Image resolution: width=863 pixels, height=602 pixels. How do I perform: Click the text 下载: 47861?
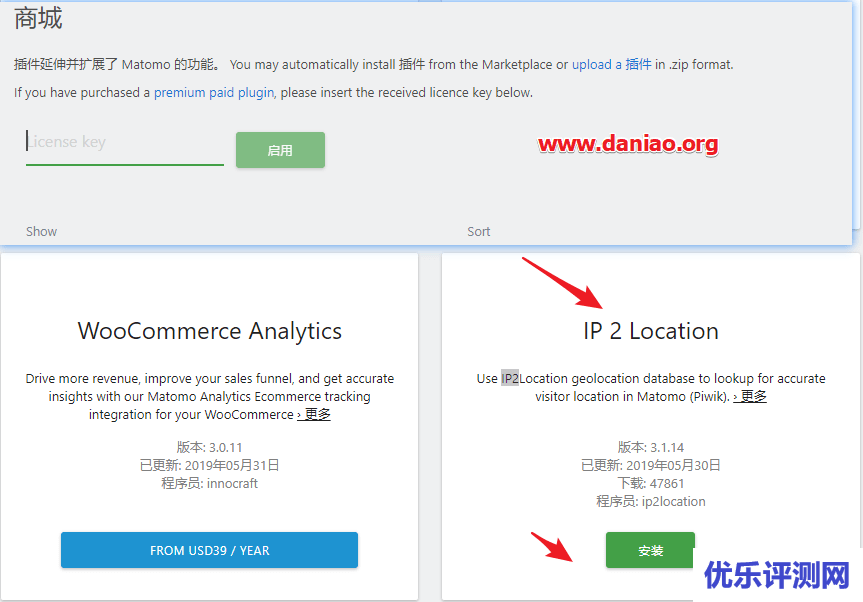pos(651,484)
